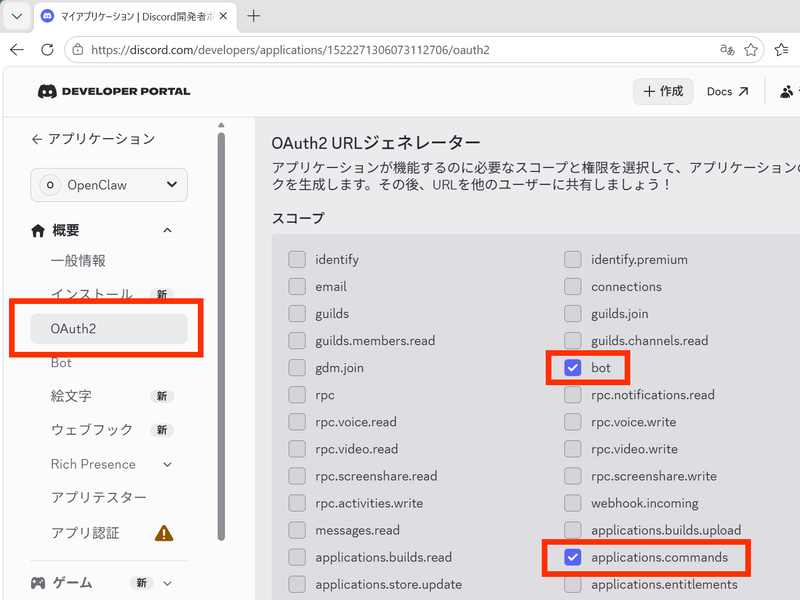Open the Docs external link
800x600 pixels.
(x=728, y=91)
